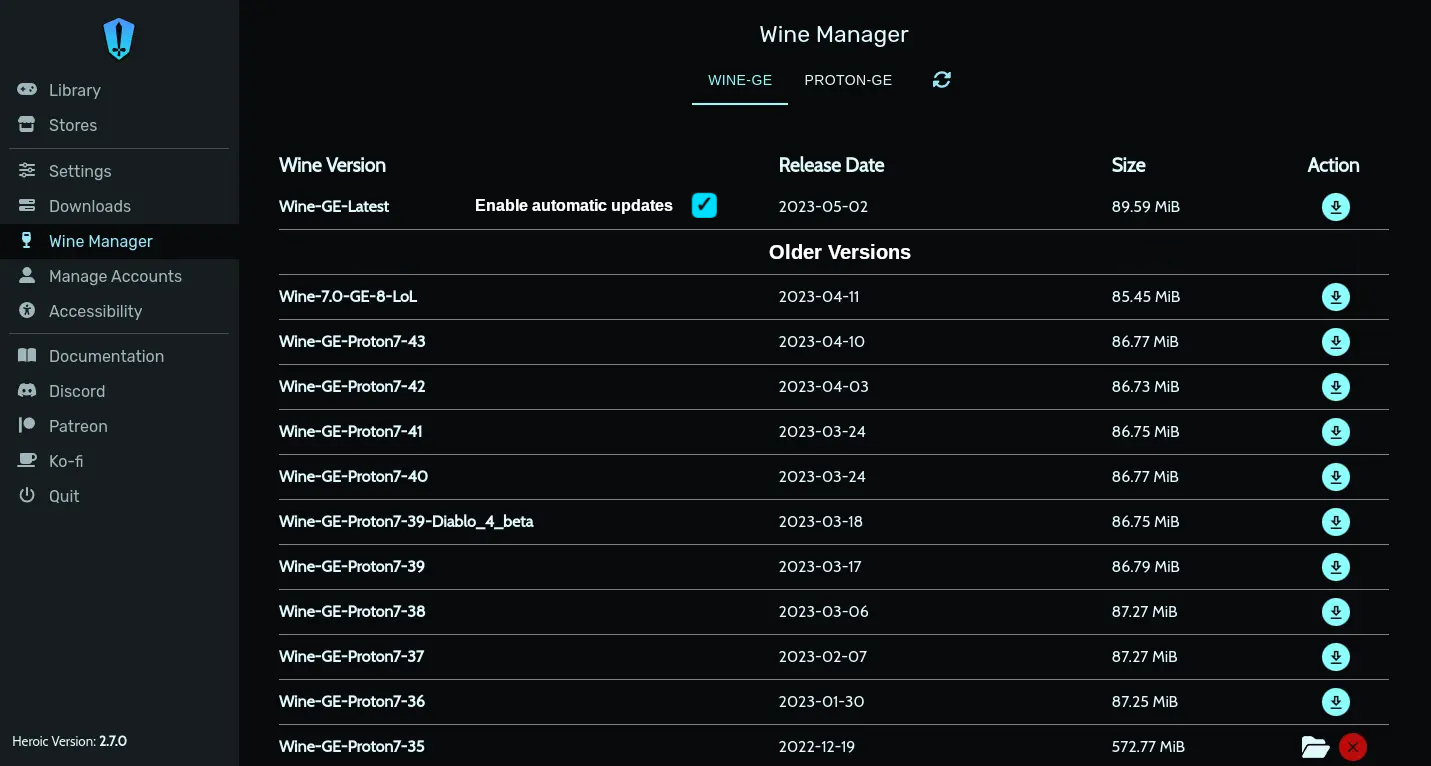The height and width of the screenshot is (766, 1431).
Task: Open Manage Accounts from sidebar
Action: pos(115,276)
